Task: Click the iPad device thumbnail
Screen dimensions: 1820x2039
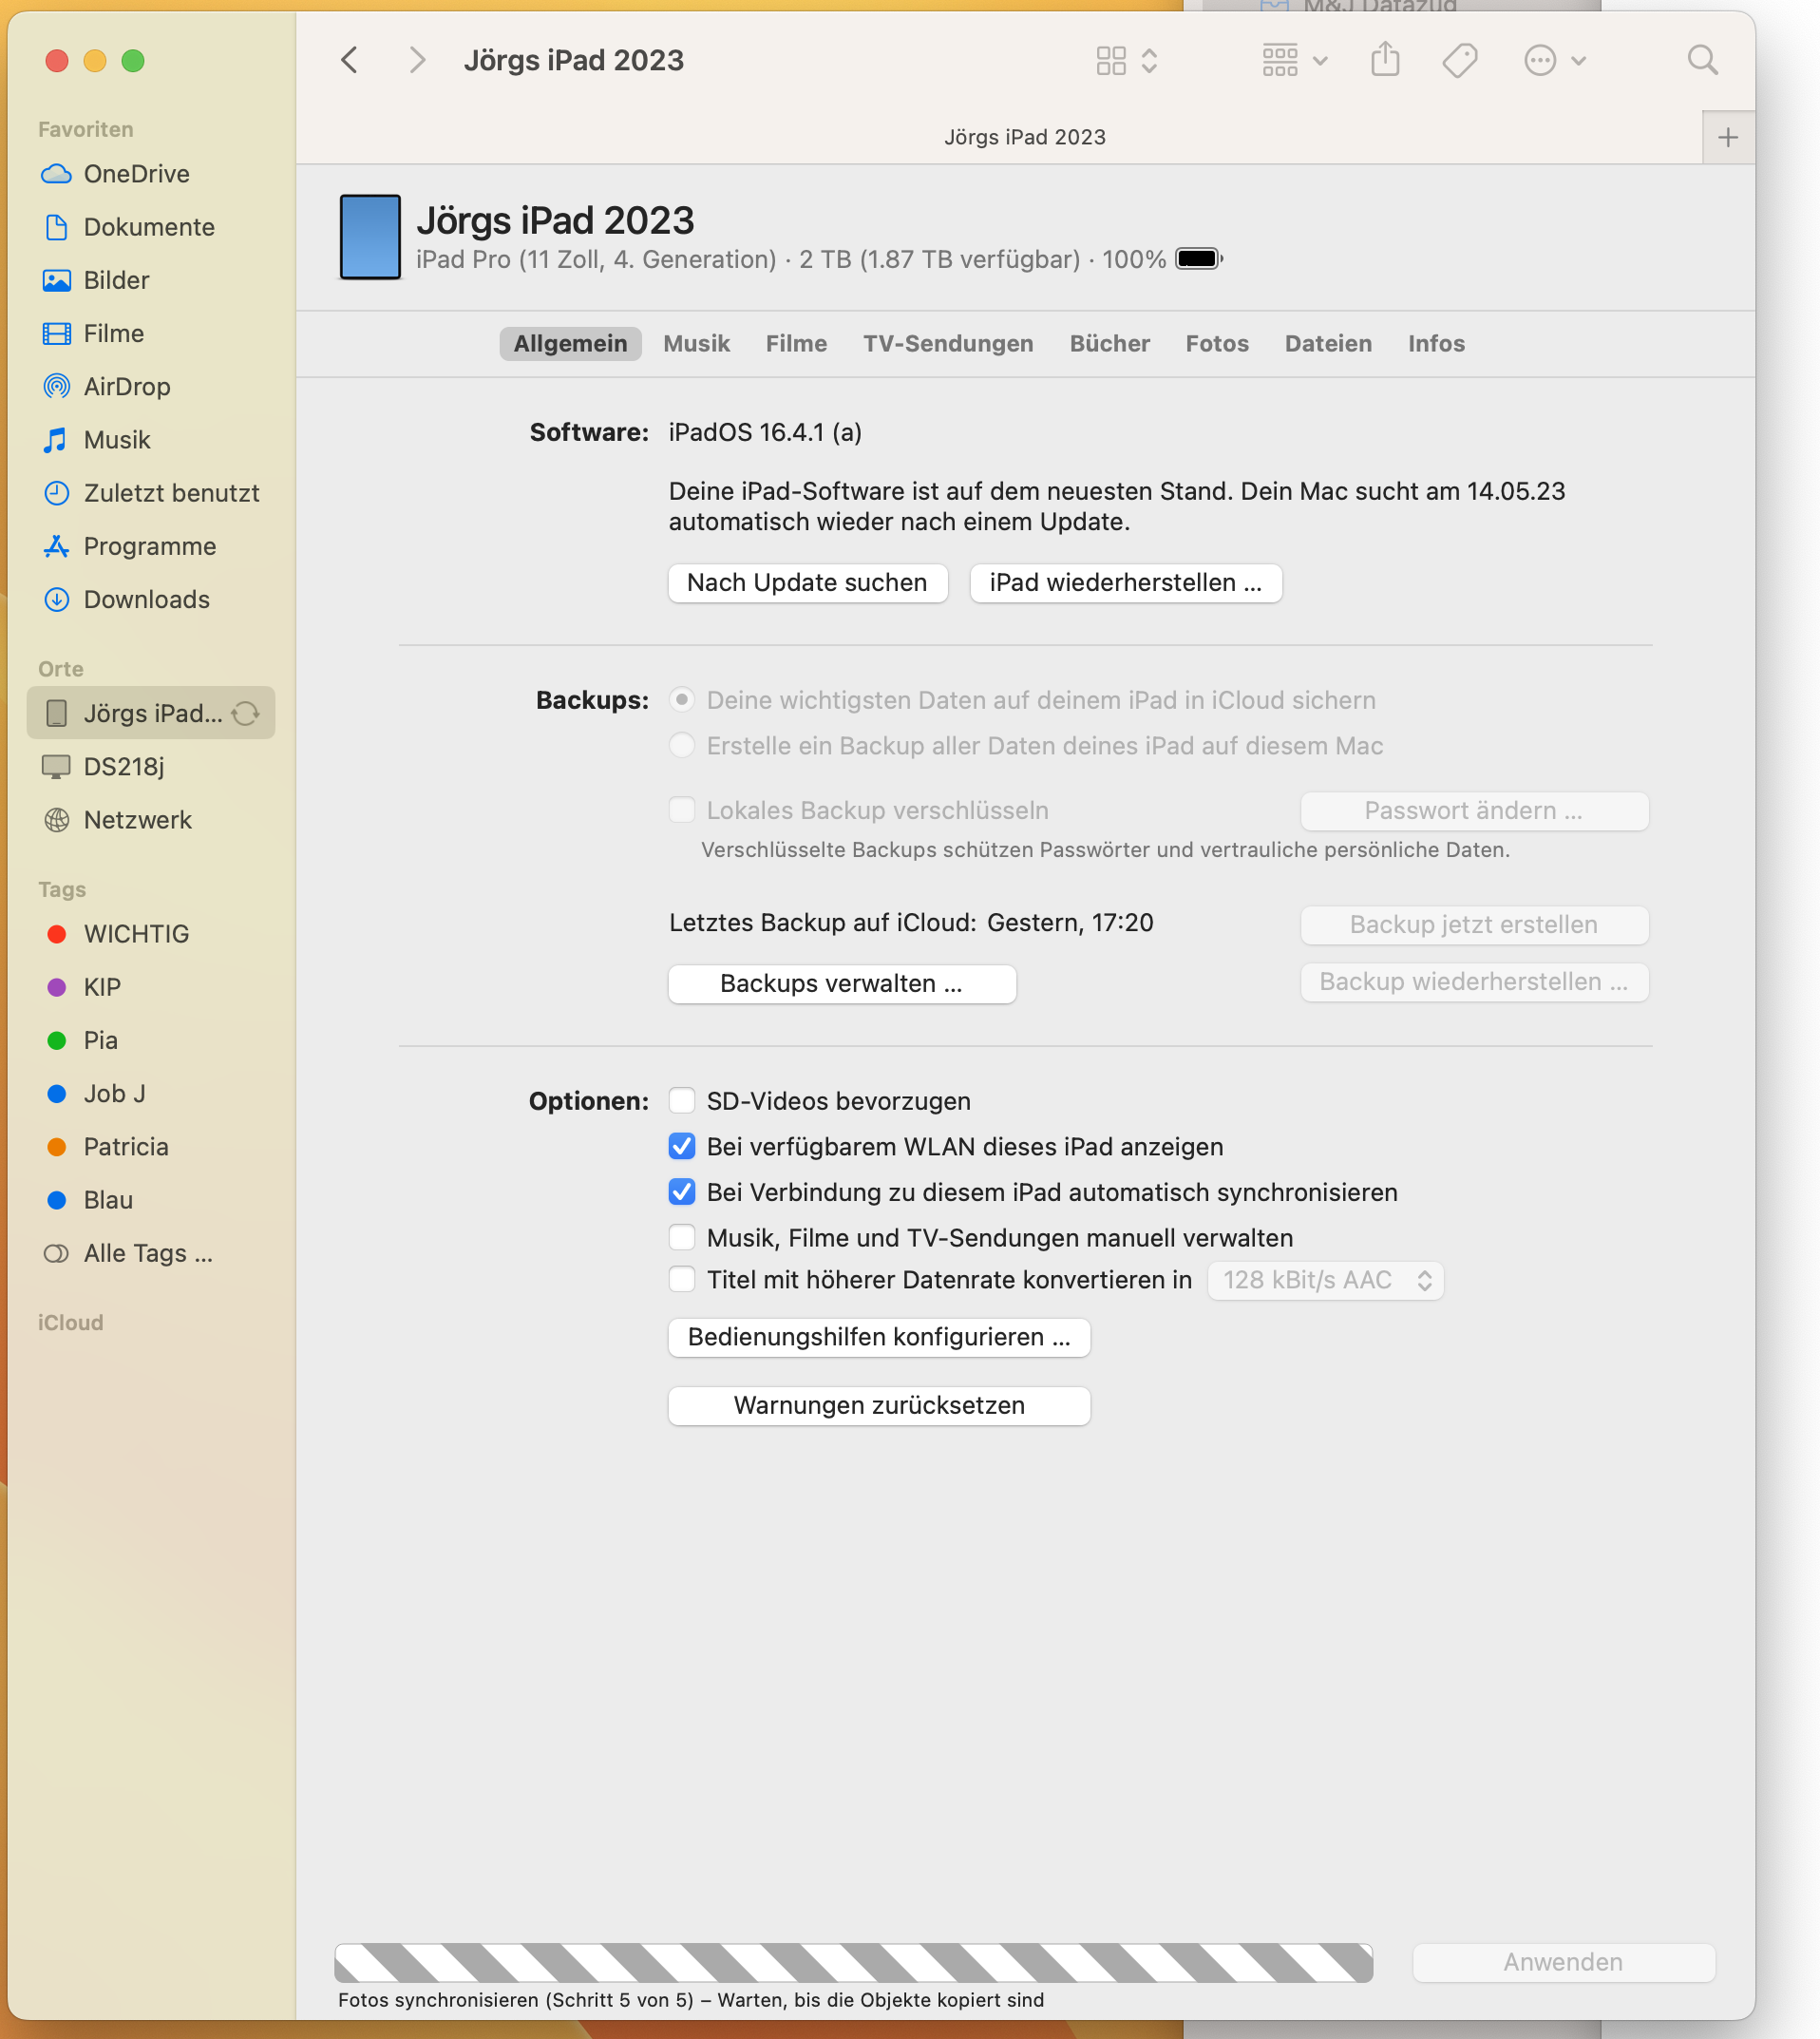Action: click(370, 237)
